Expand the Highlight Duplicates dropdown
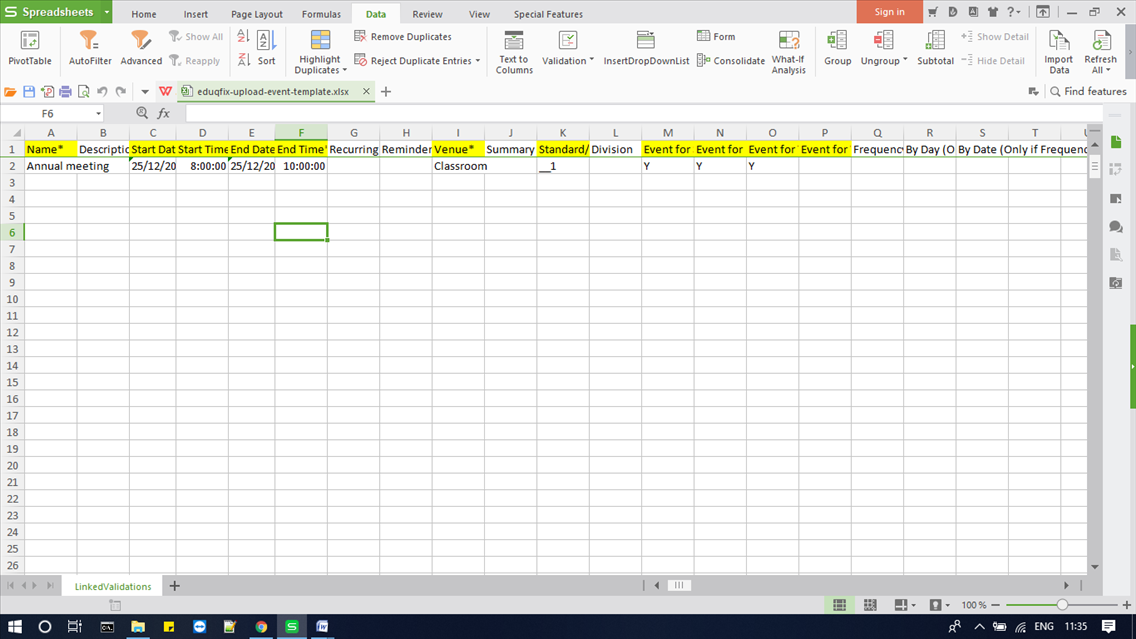This screenshot has height=639, width=1136. point(345,70)
